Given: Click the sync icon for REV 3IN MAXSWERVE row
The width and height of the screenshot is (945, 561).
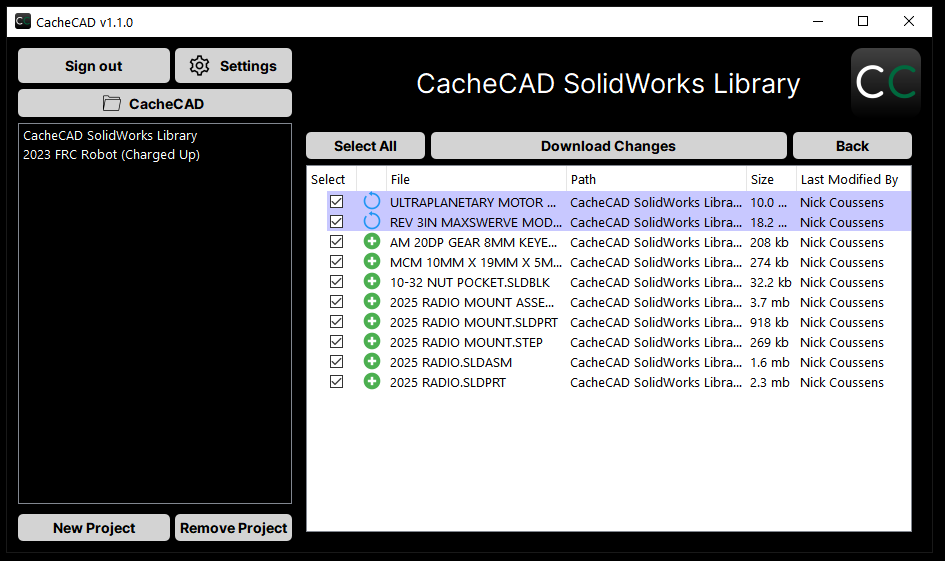Looking at the screenshot, I should point(372,221).
